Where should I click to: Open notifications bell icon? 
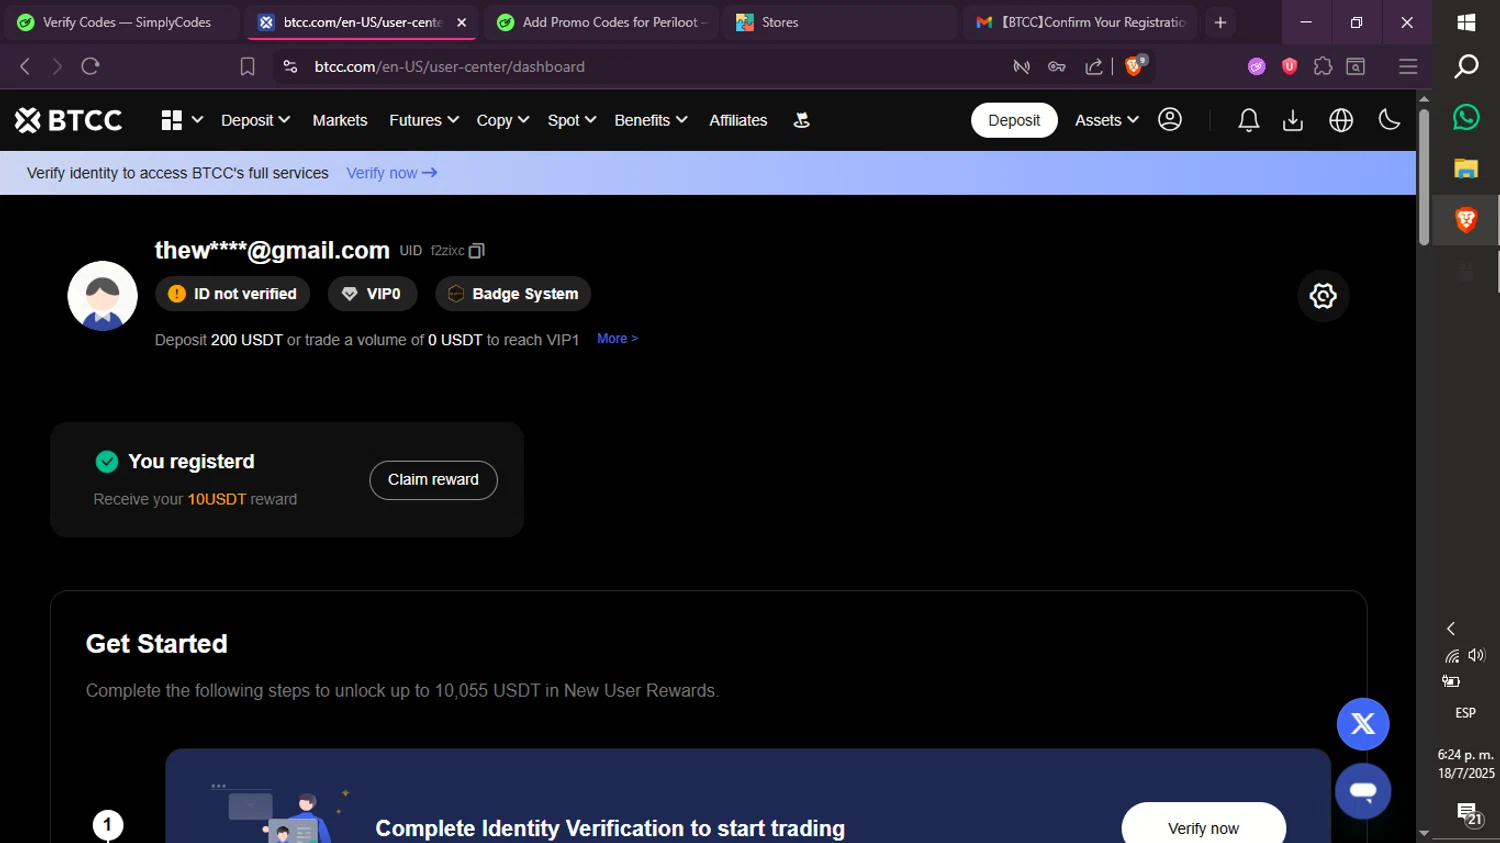coord(1248,120)
